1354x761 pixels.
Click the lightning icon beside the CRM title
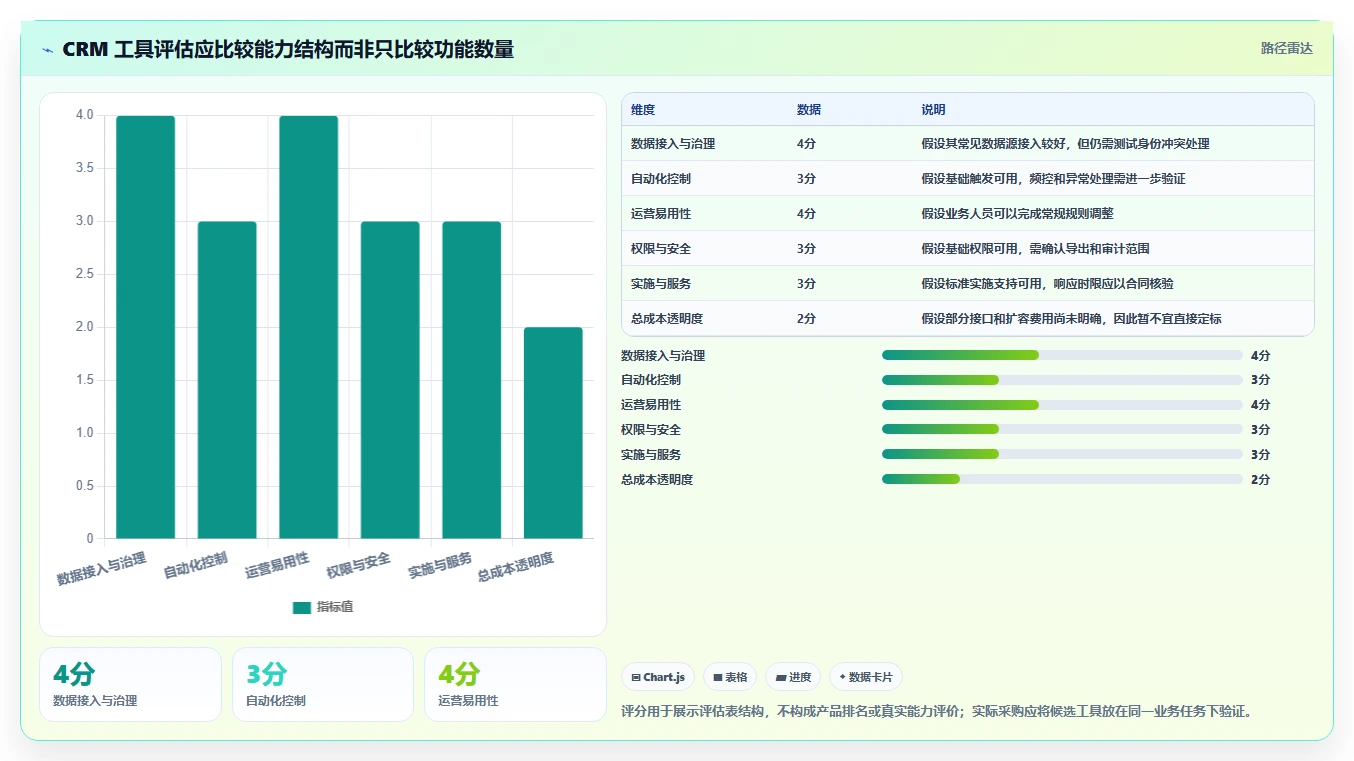pos(48,50)
